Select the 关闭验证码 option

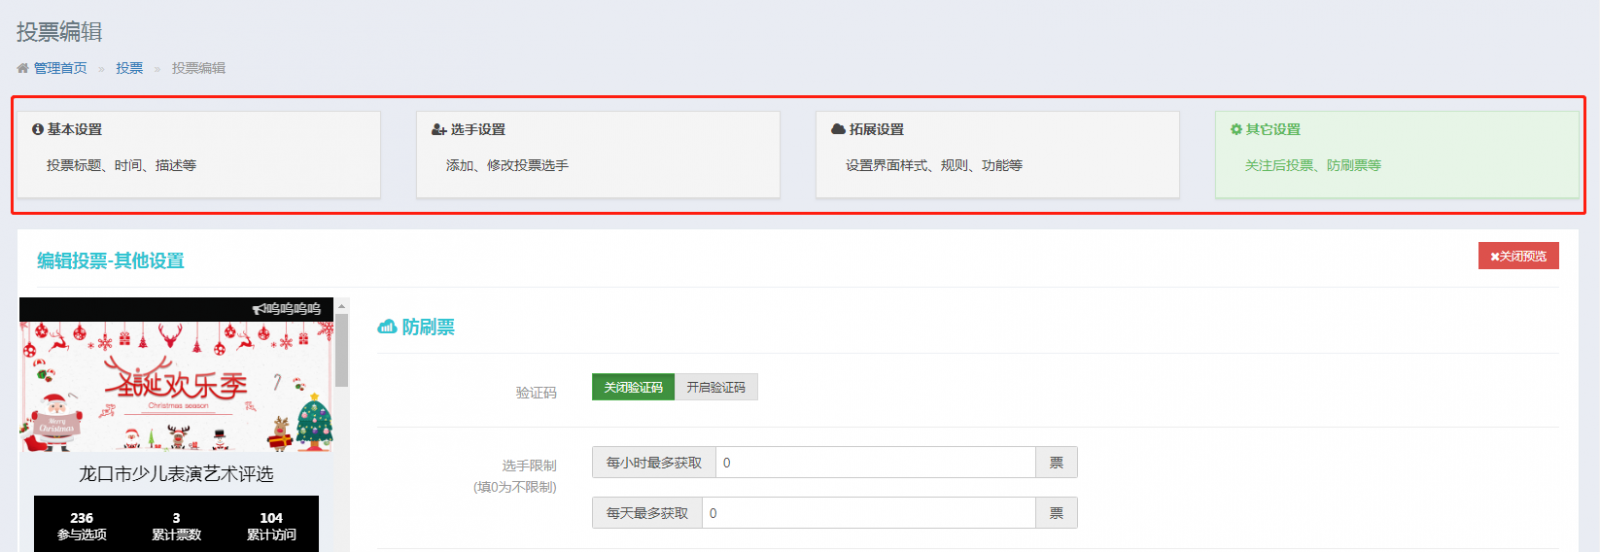tap(633, 387)
